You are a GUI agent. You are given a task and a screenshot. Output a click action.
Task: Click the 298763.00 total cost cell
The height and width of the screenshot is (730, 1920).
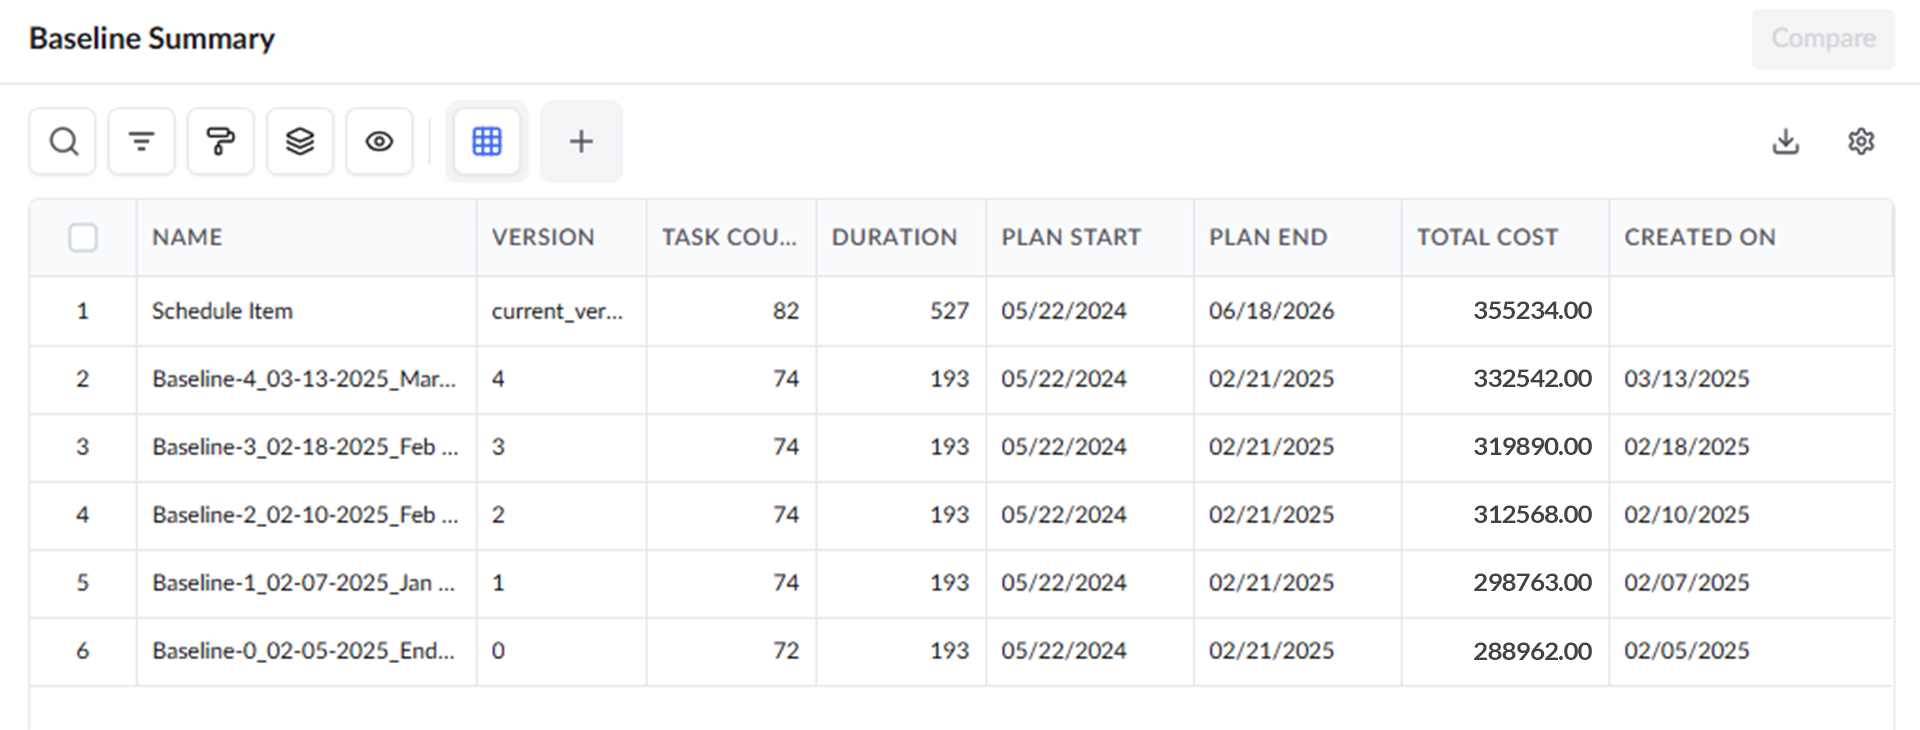1532,583
